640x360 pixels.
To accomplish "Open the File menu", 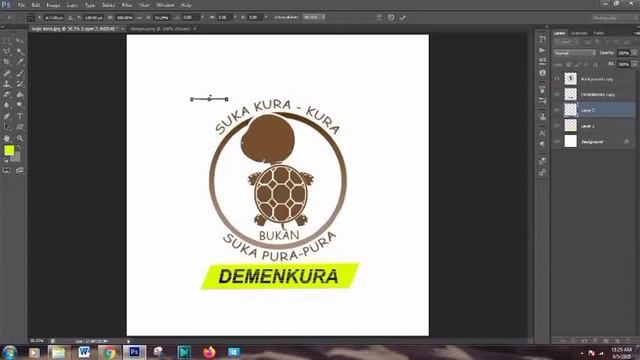I will tap(21, 5).
